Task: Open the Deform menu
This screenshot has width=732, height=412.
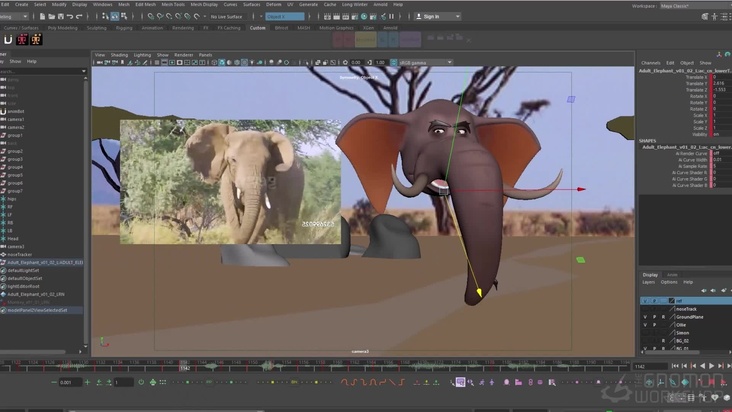Action: click(x=273, y=4)
